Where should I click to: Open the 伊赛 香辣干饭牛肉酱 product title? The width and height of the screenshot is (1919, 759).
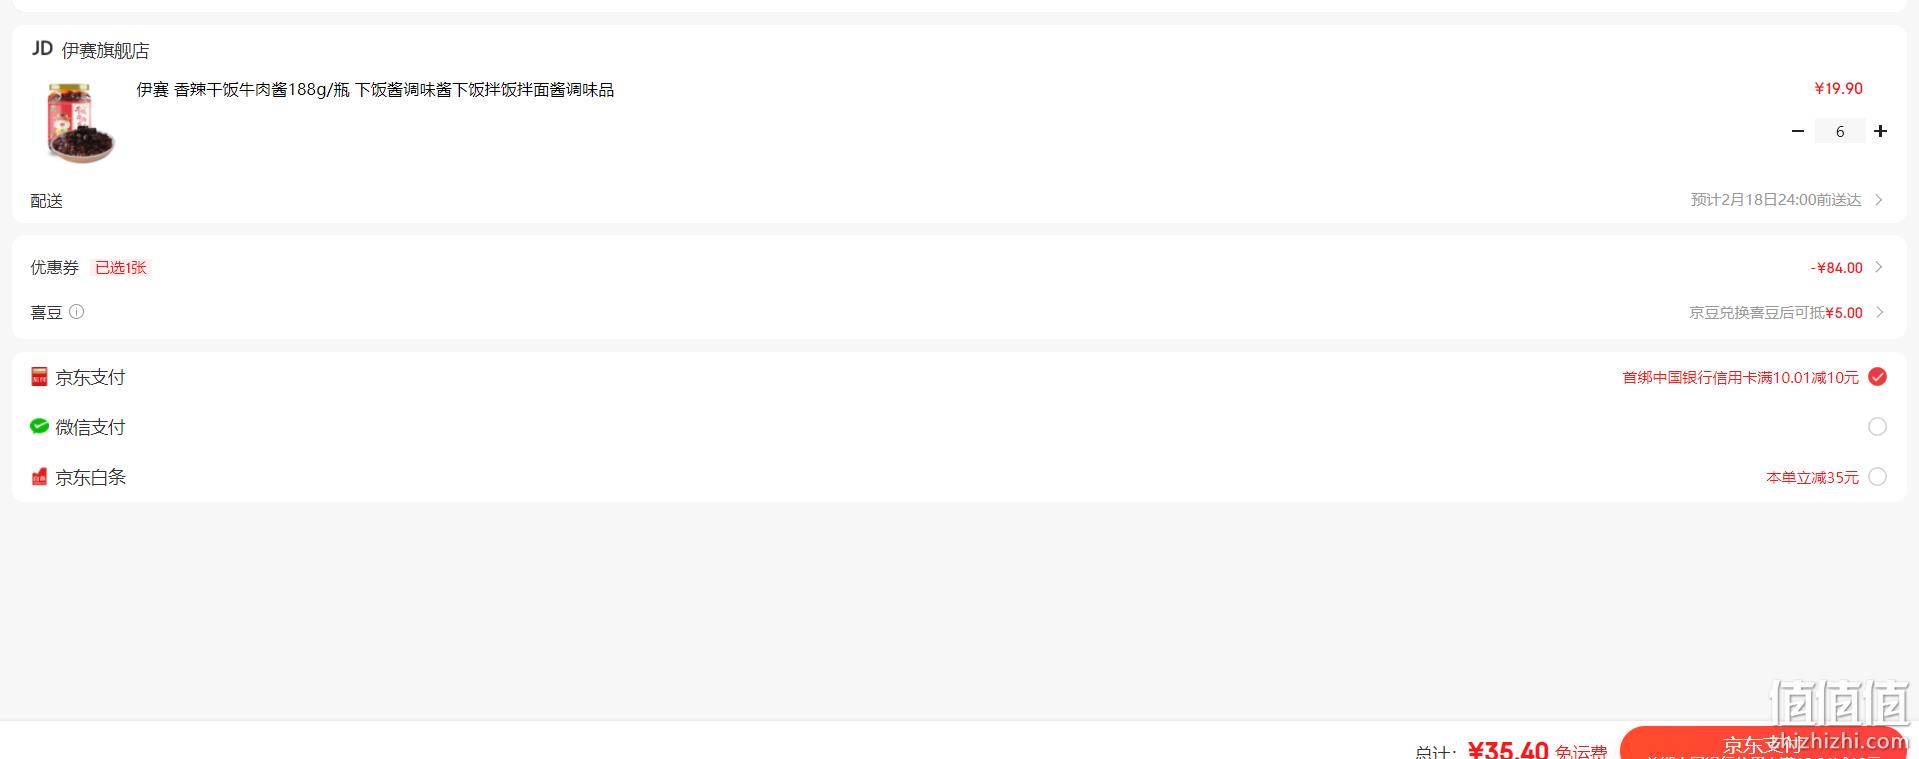375,90
